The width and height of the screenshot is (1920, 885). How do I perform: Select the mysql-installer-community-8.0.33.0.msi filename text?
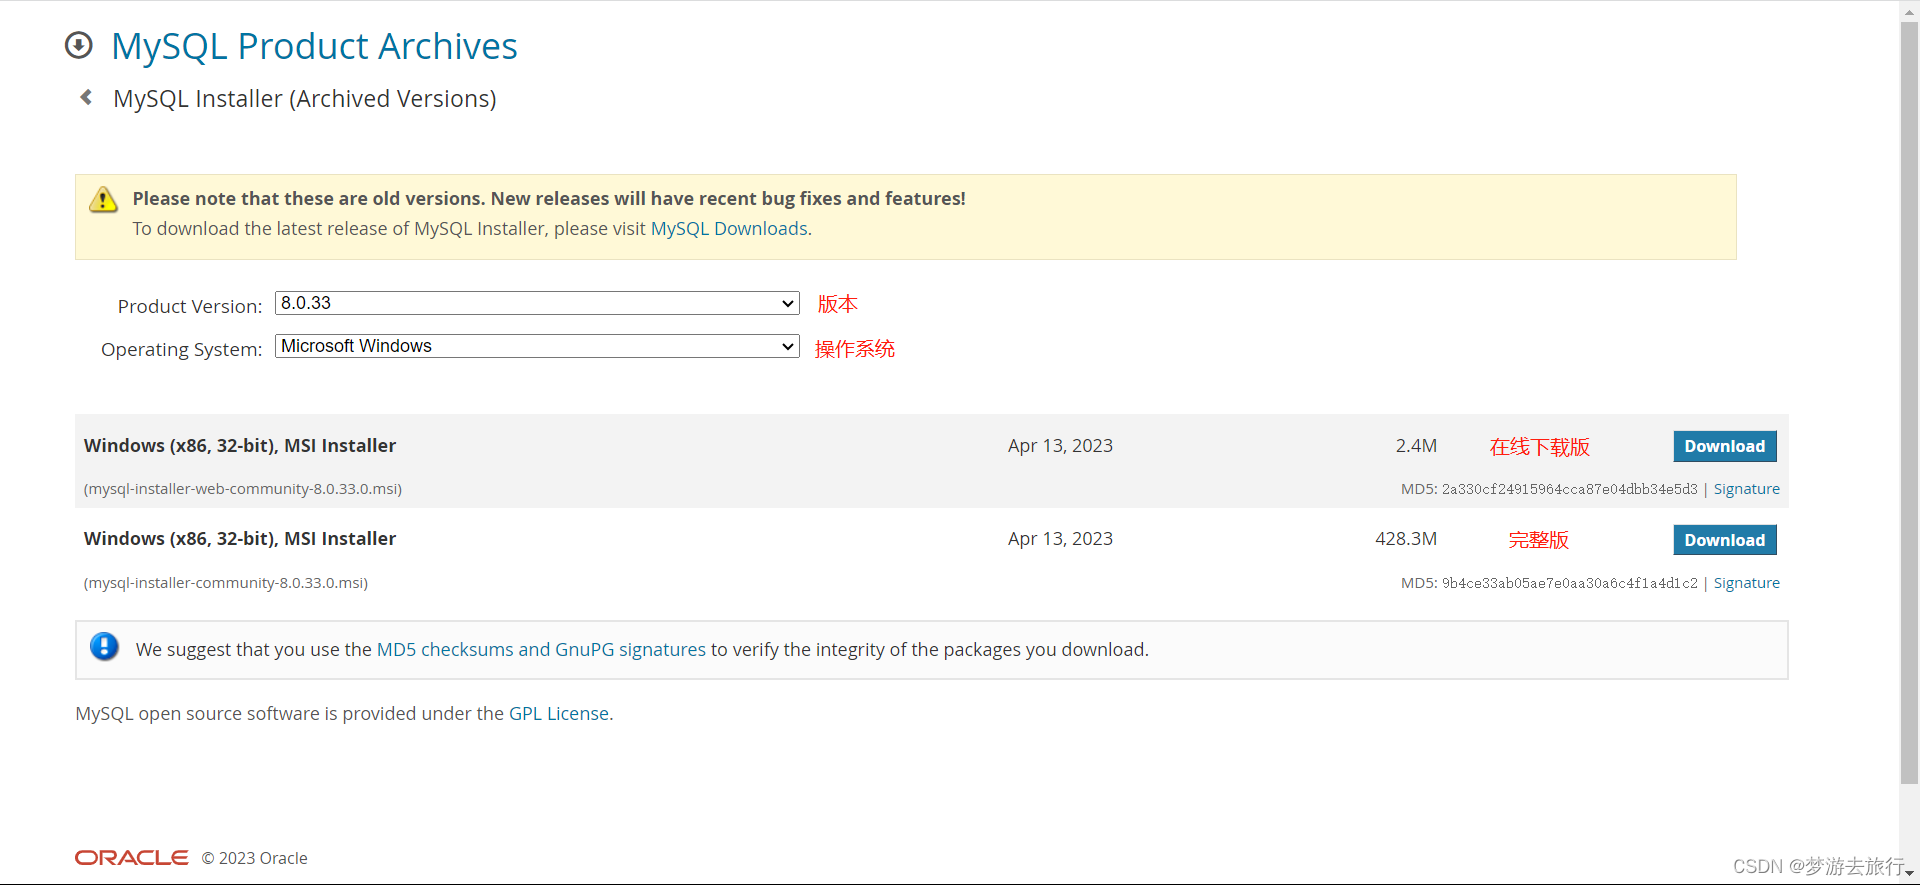(x=226, y=583)
